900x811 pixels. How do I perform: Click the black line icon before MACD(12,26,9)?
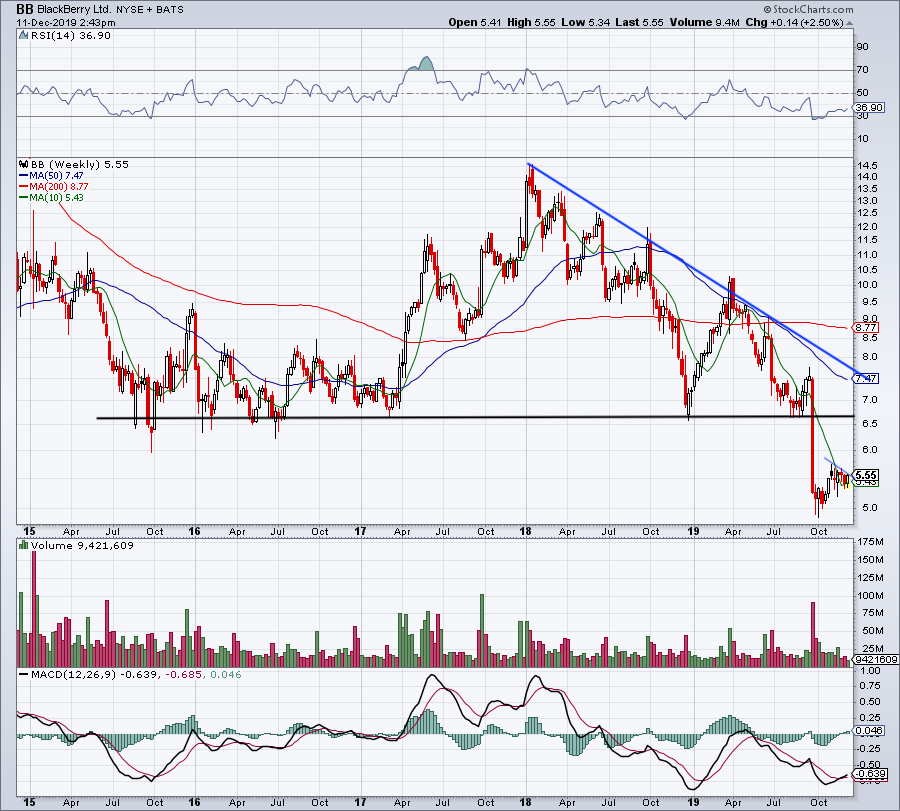pyautogui.click(x=24, y=674)
